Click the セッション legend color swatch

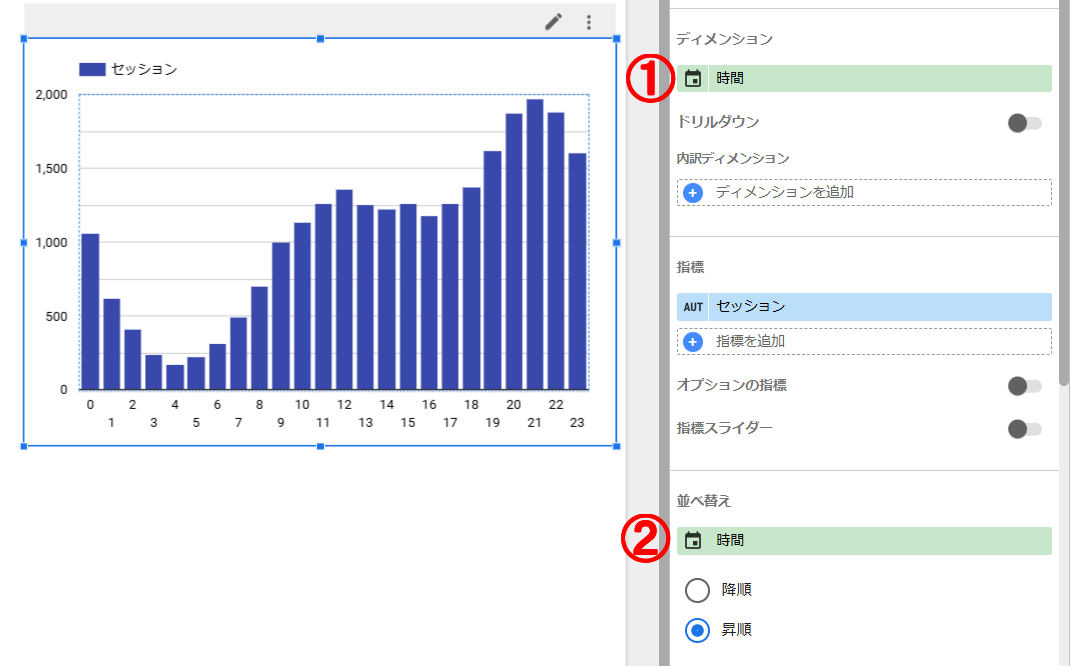92,69
